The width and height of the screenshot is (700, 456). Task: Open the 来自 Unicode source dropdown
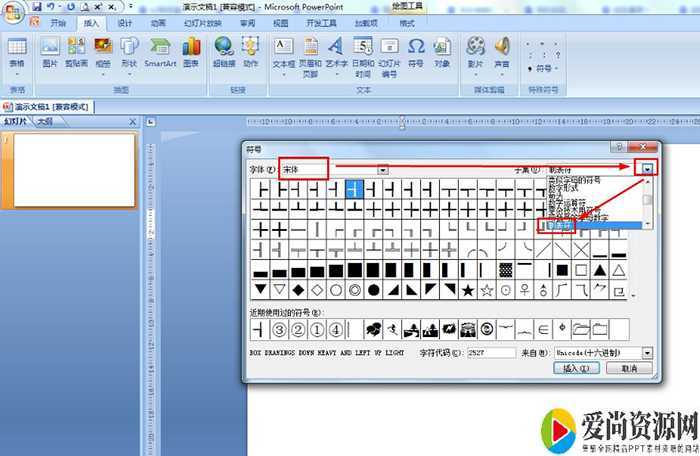click(647, 353)
